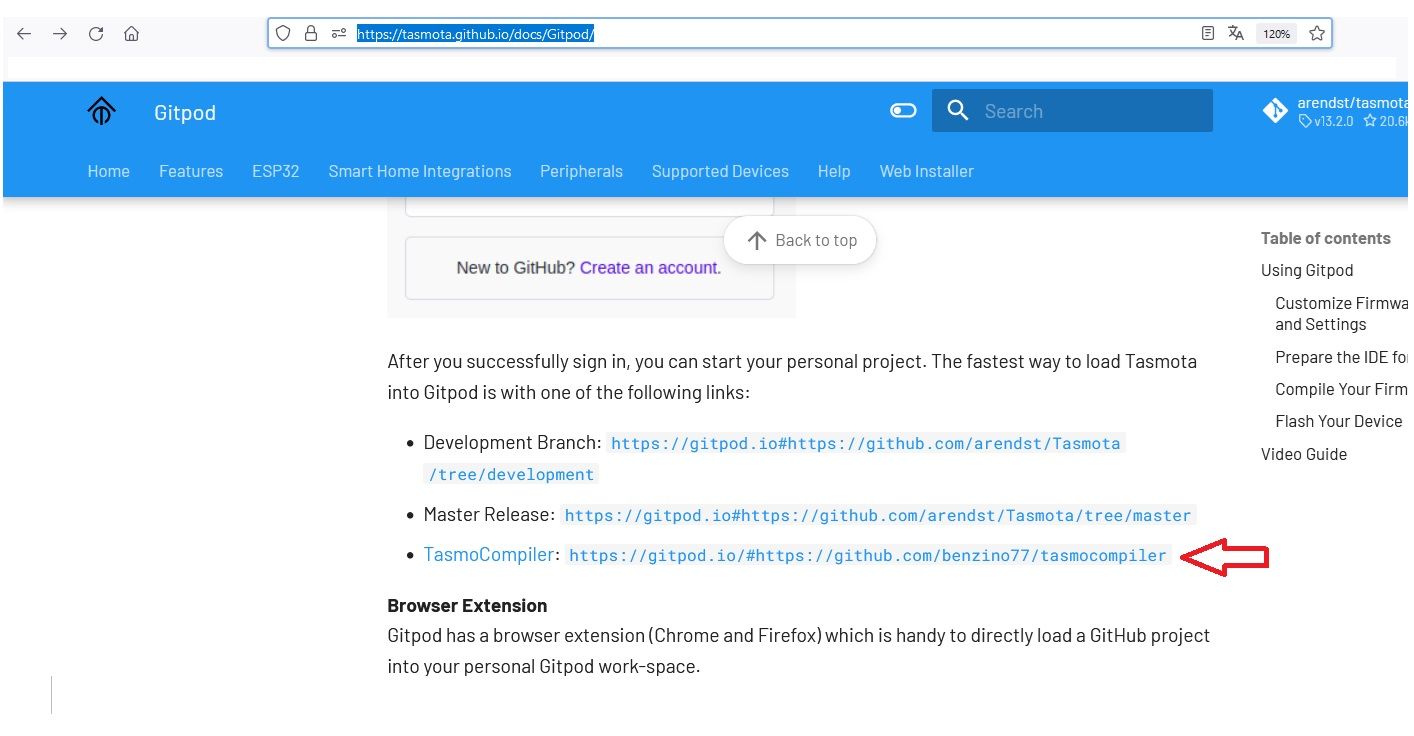Click the Gitpod page title
The height and width of the screenshot is (736, 1414).
tap(185, 112)
